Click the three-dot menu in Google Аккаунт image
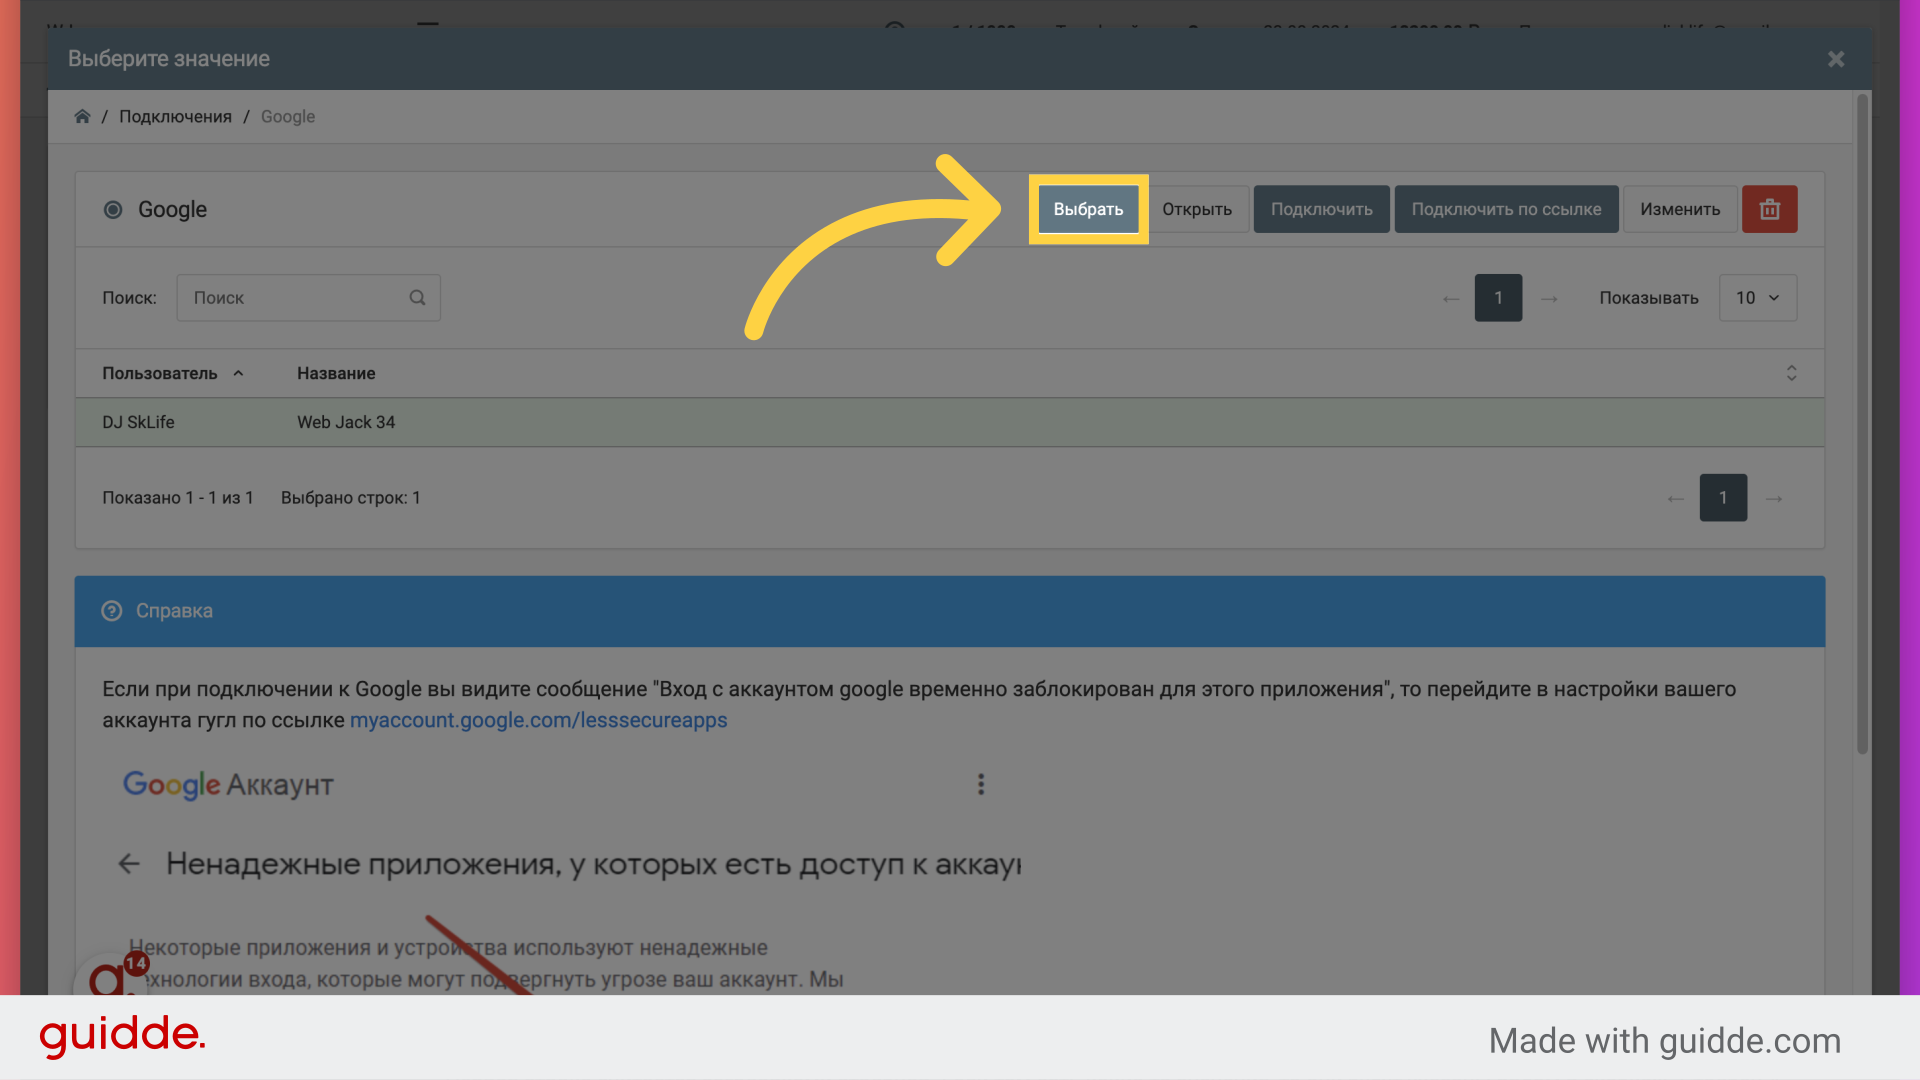 [981, 784]
